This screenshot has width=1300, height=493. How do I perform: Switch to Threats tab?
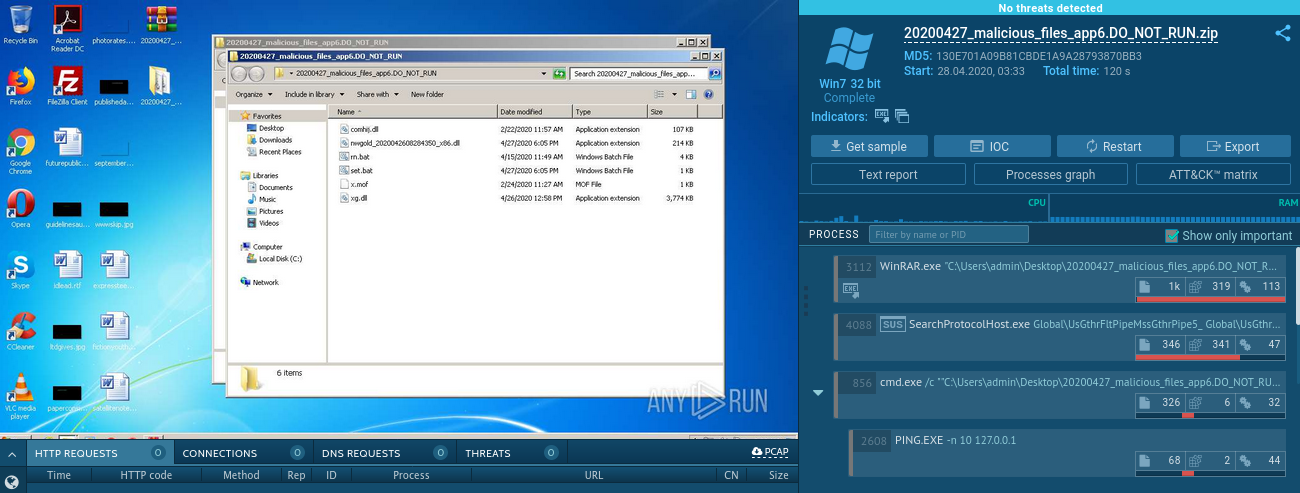coord(511,453)
